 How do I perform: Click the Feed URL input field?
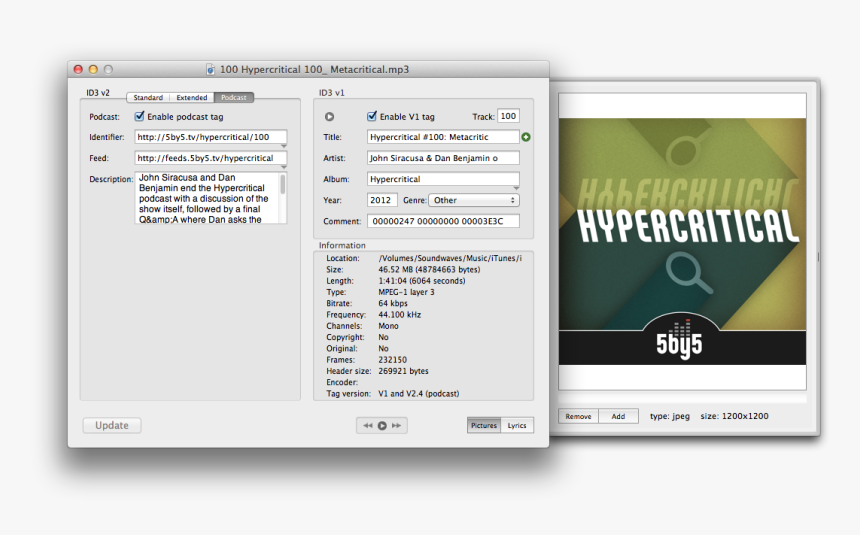[211, 158]
